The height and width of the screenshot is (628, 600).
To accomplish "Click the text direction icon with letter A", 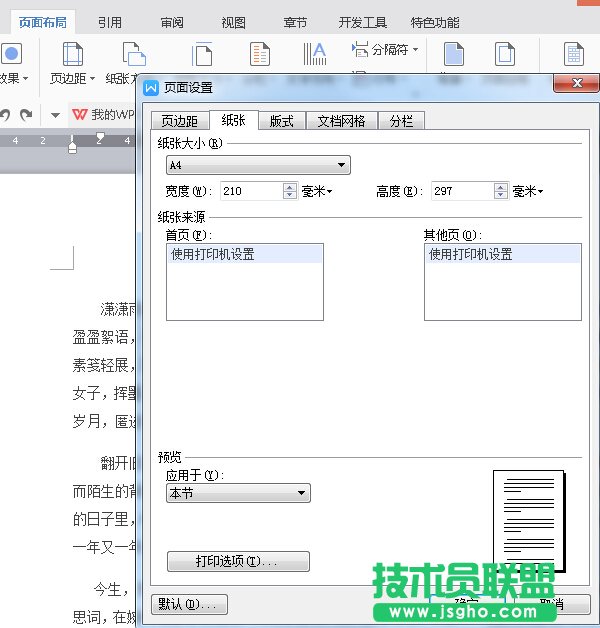I will coord(316,53).
